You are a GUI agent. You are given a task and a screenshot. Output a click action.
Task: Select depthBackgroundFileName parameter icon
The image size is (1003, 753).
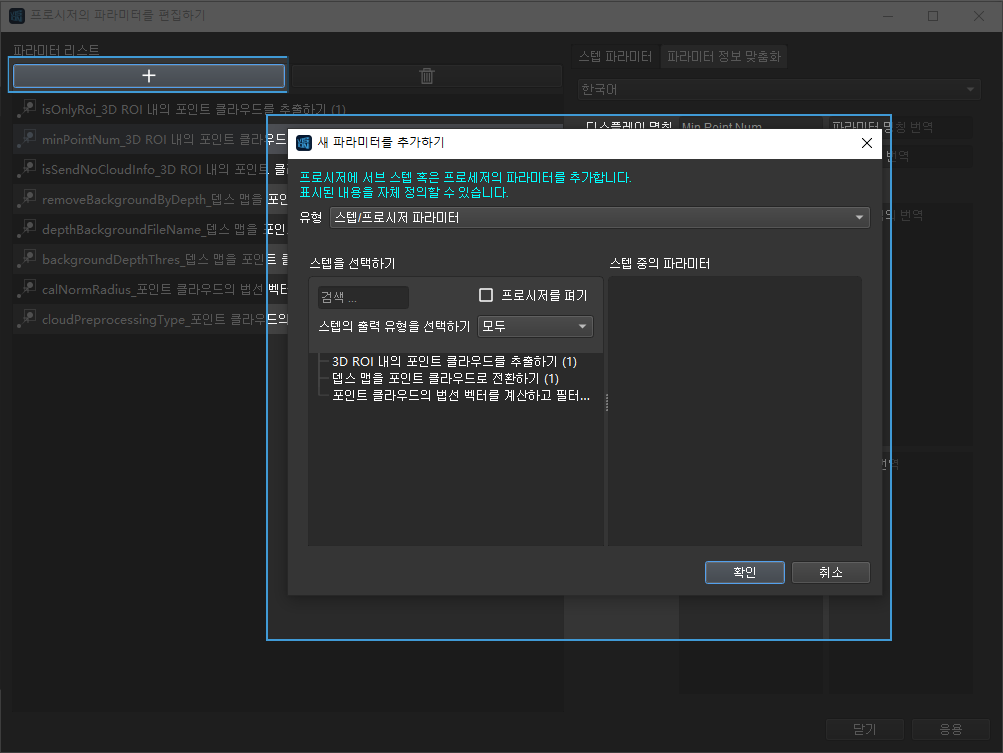(x=28, y=228)
